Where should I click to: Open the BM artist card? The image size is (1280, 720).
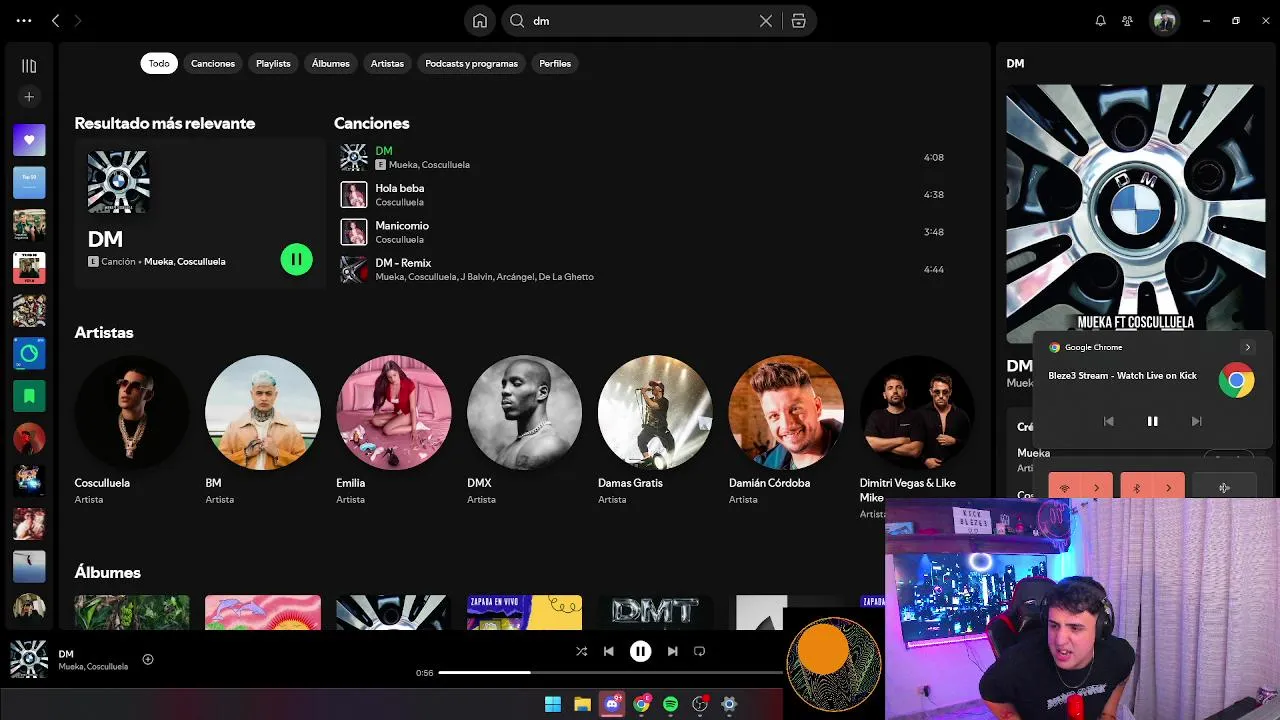point(262,430)
